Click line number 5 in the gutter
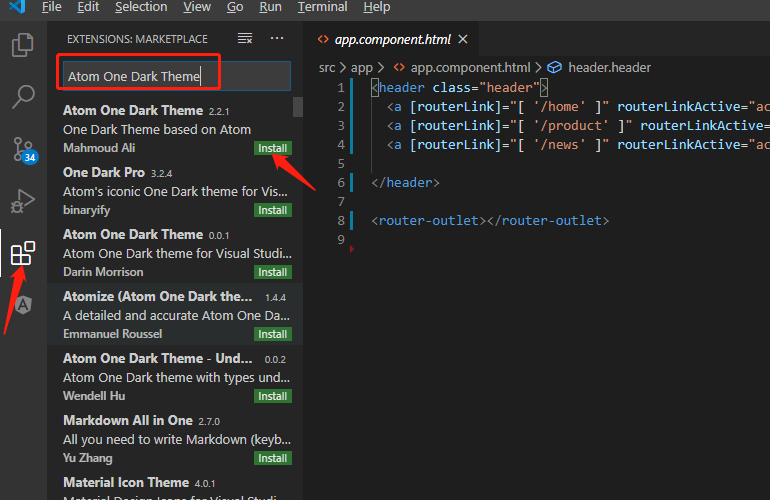Image resolution: width=770 pixels, height=500 pixels. (x=341, y=164)
